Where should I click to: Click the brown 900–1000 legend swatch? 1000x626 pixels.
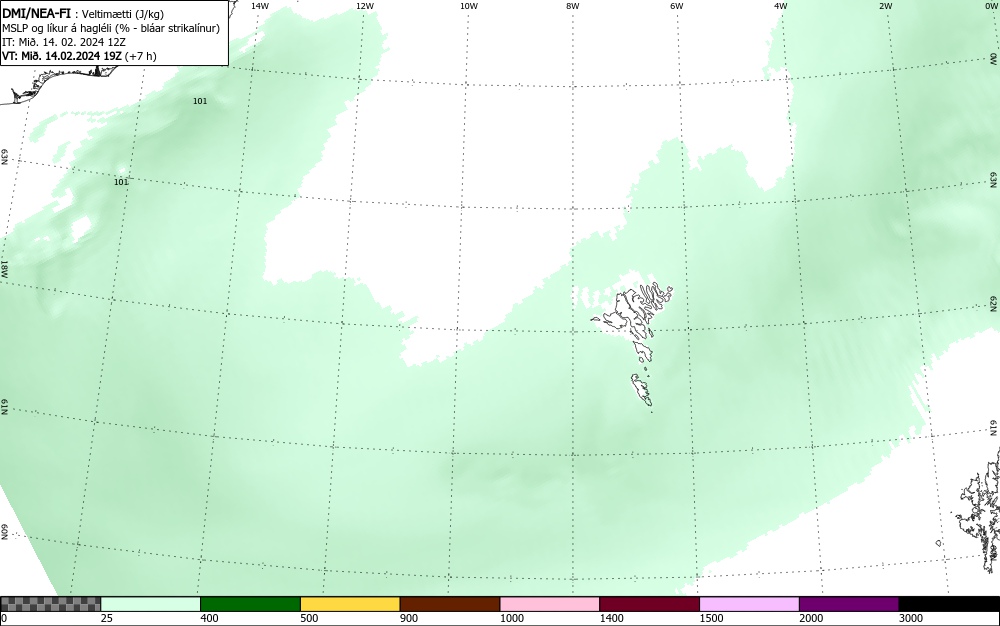450,604
